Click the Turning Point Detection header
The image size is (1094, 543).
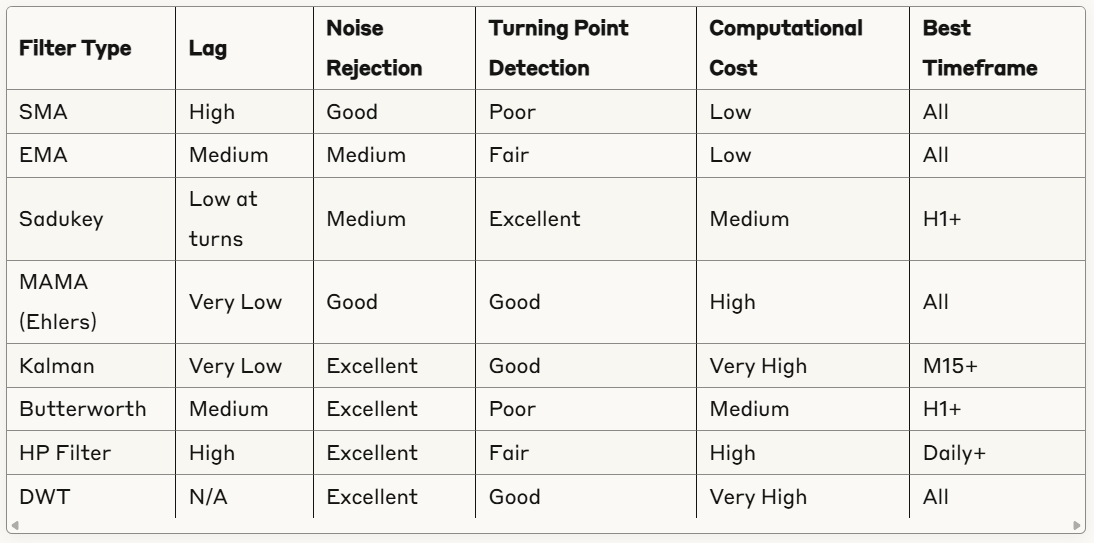pyautogui.click(x=558, y=48)
